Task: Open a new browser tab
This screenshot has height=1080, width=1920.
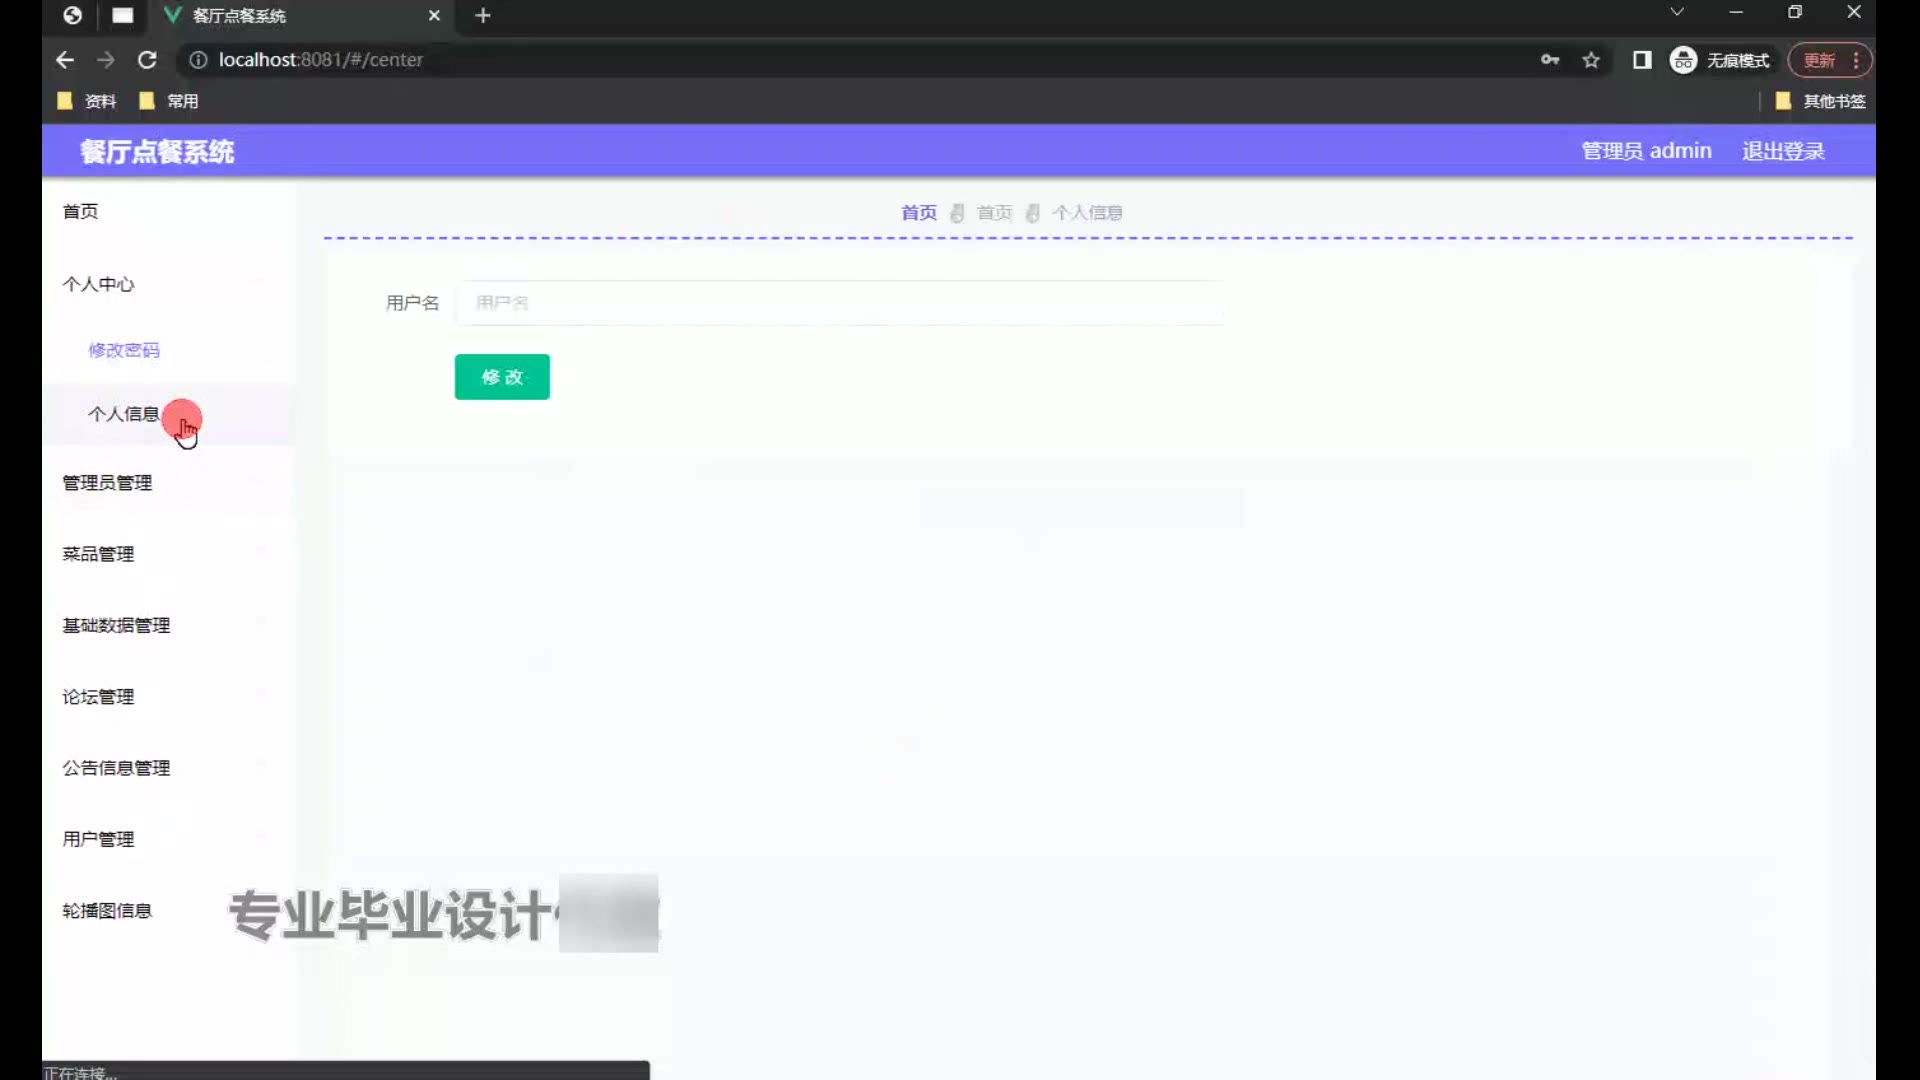Action: point(483,15)
